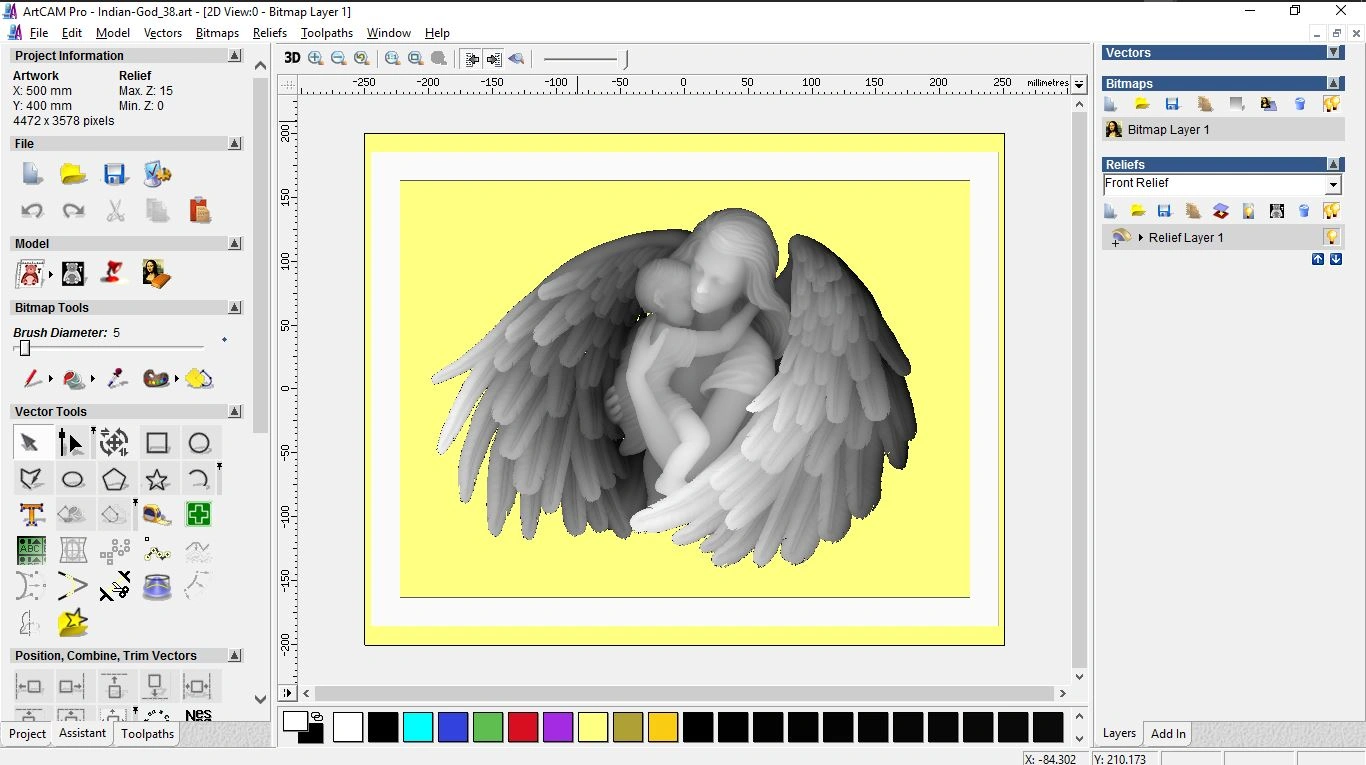Collapse the Project Information section
The height and width of the screenshot is (765, 1366).
point(234,56)
